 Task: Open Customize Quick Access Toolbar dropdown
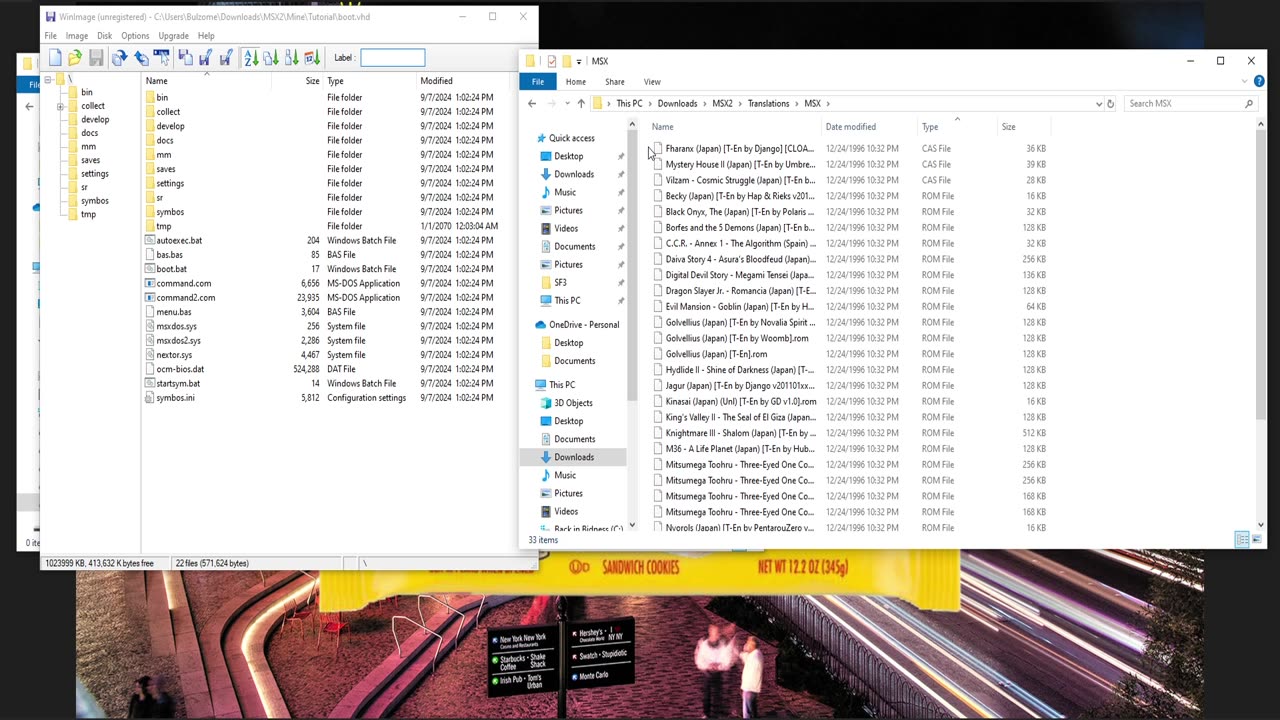click(x=579, y=61)
